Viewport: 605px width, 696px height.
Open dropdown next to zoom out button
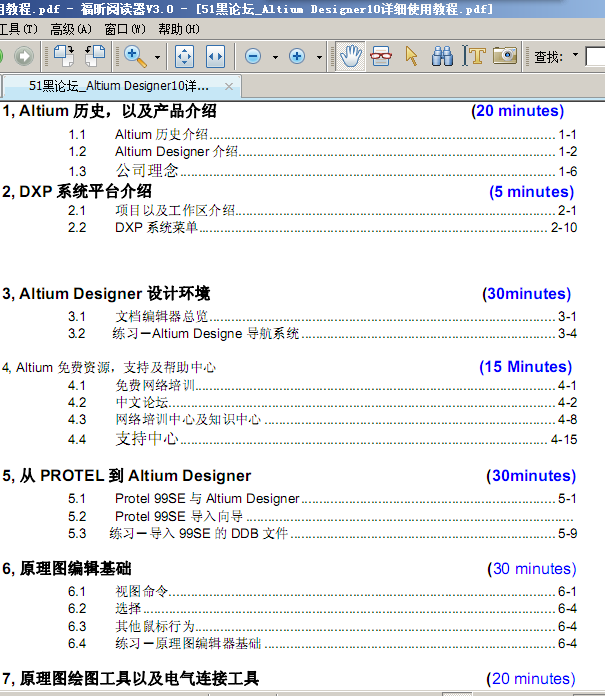point(275,57)
